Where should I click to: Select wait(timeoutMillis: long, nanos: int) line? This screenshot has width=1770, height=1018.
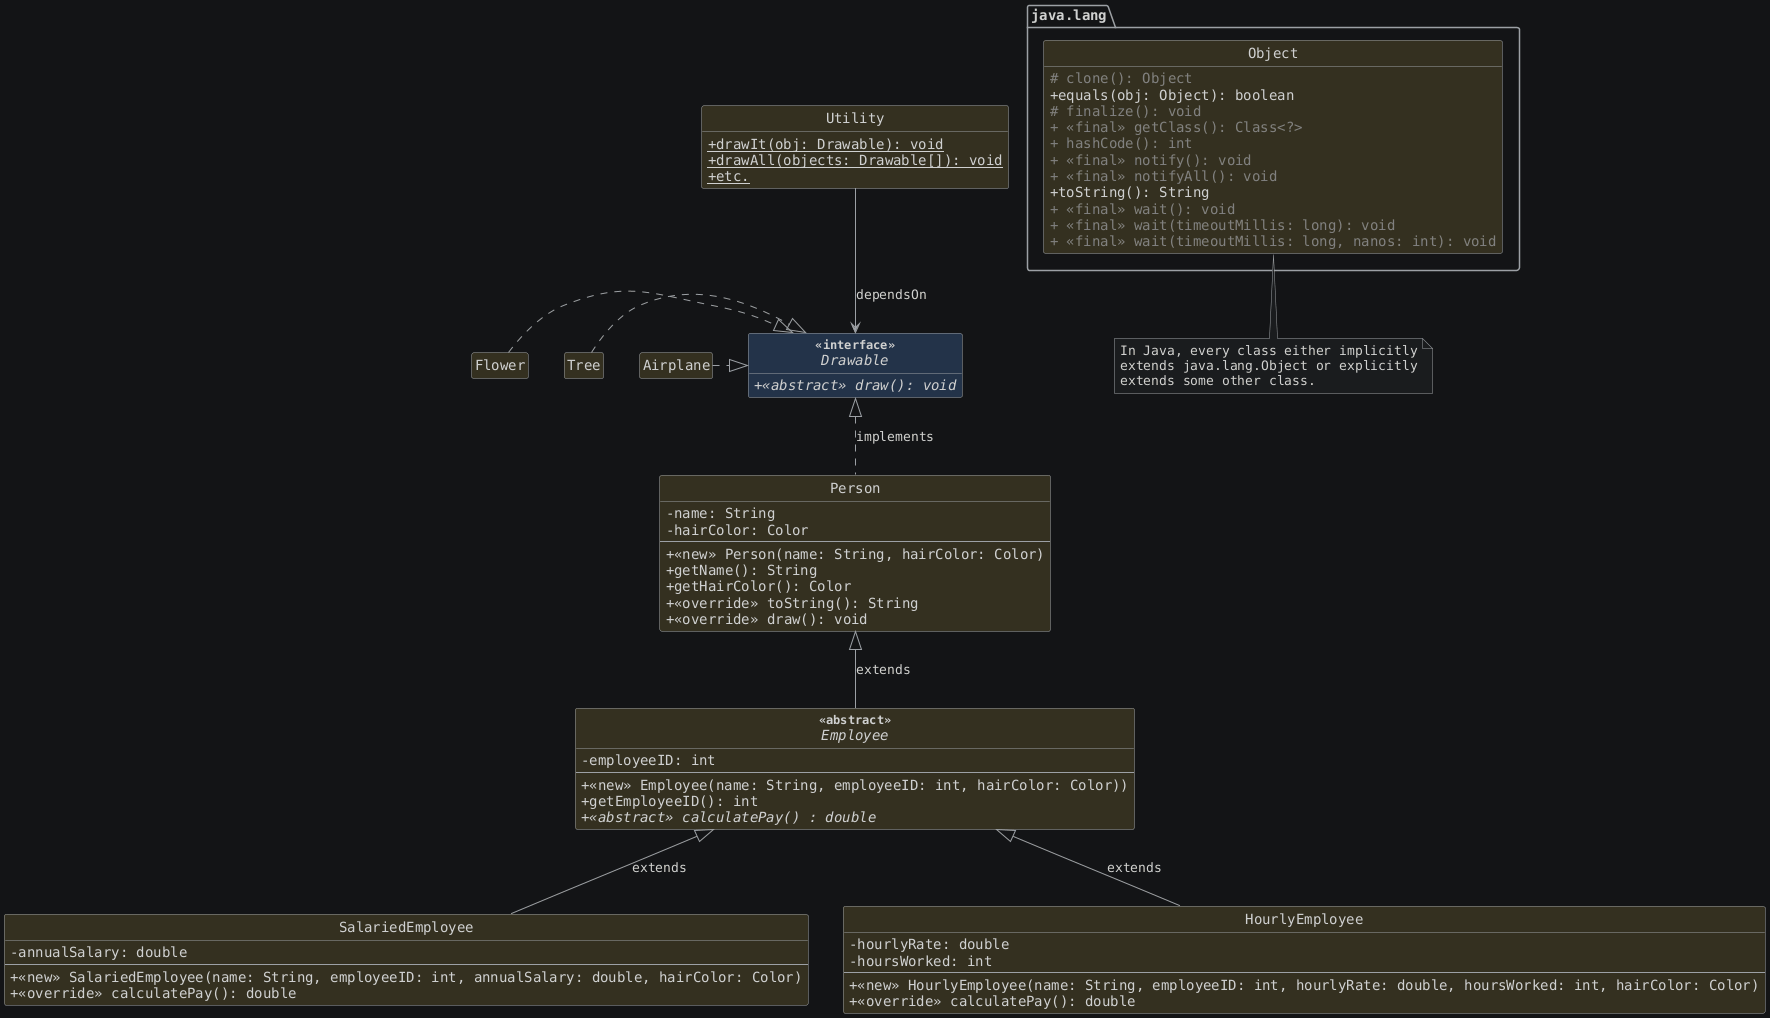point(1273,241)
